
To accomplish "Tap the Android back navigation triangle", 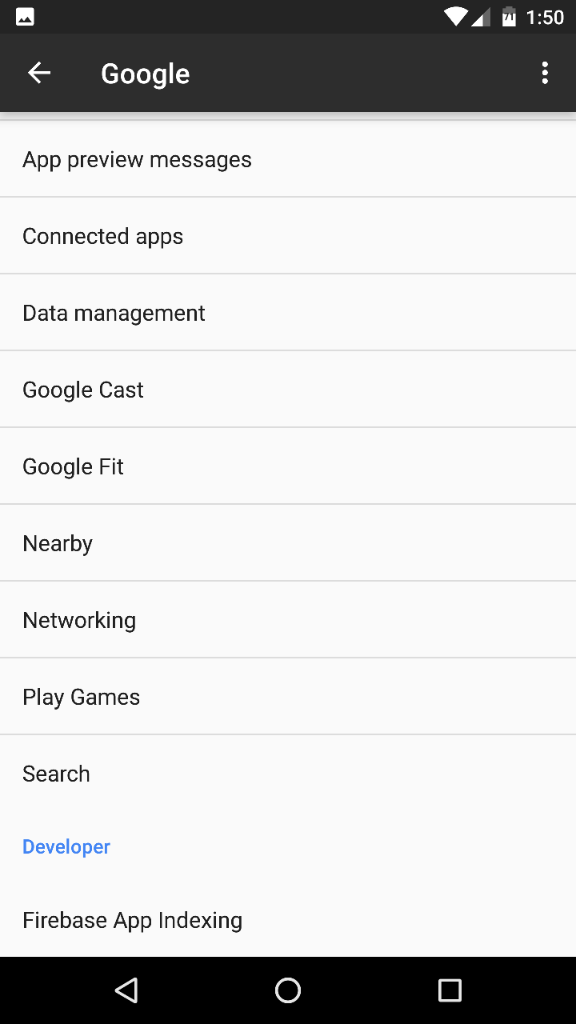I will coord(126,990).
